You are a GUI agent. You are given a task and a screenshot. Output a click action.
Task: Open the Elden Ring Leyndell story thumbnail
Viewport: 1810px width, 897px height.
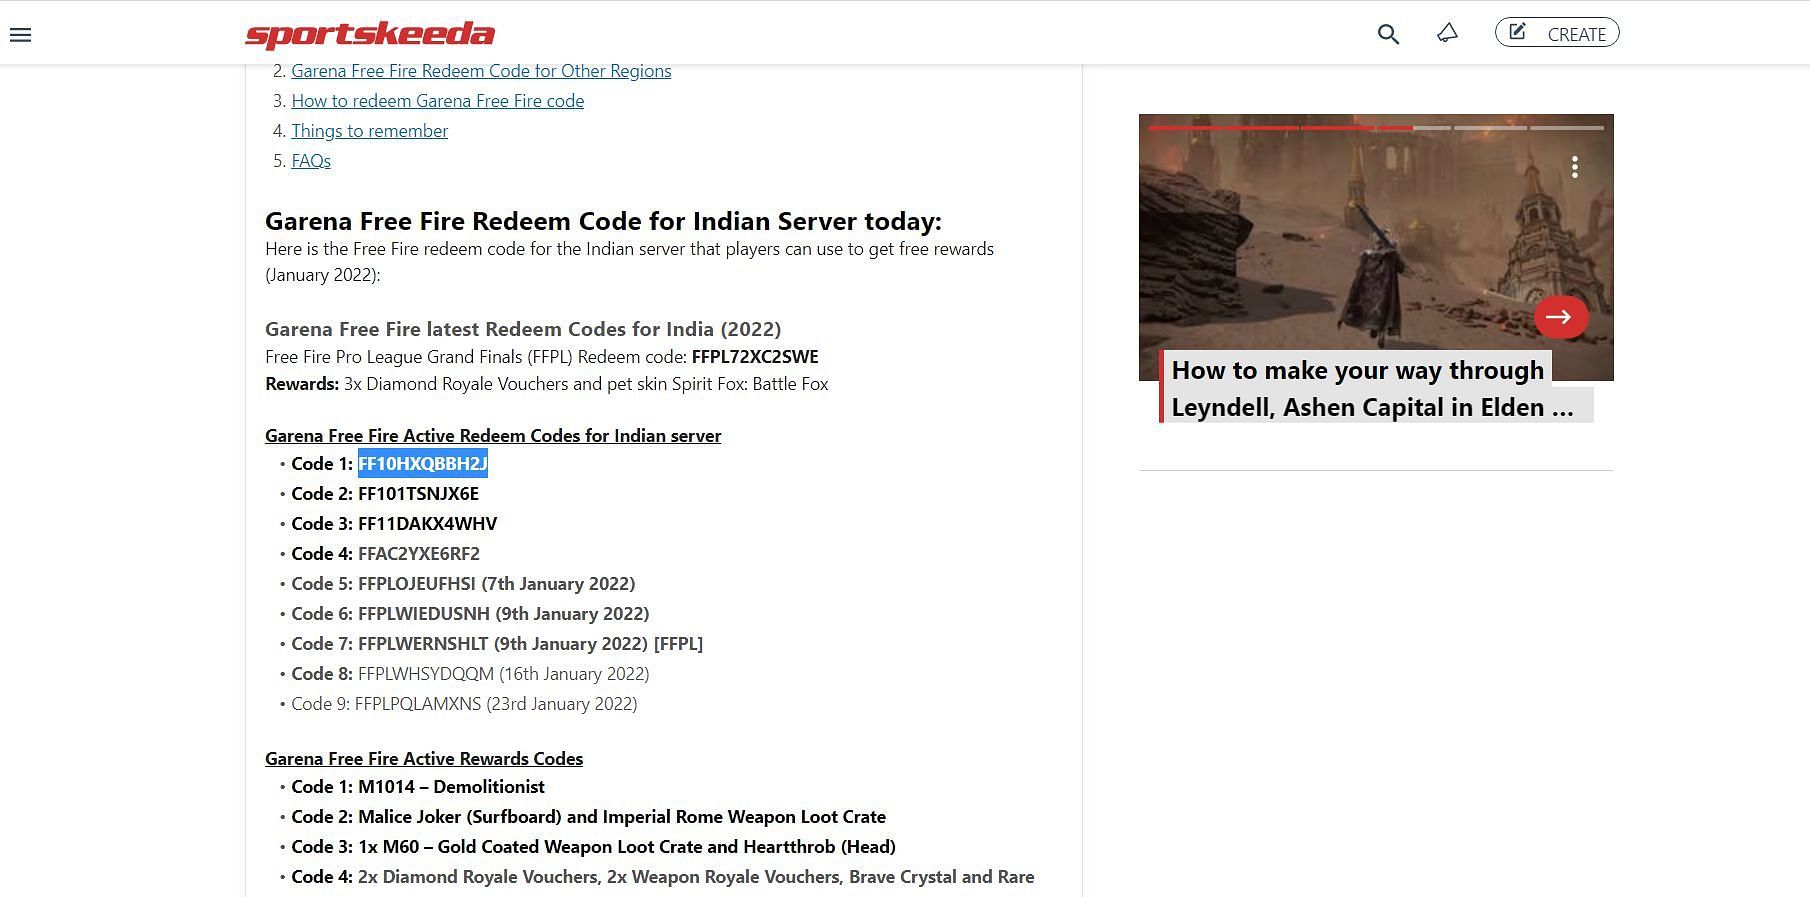pyautogui.click(x=1376, y=247)
